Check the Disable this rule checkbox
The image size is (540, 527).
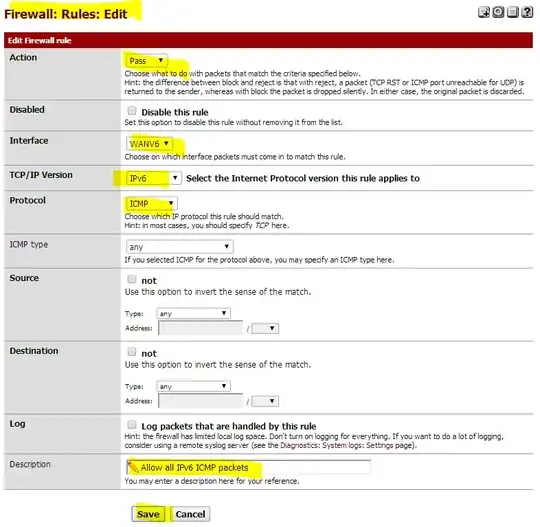pos(132,111)
